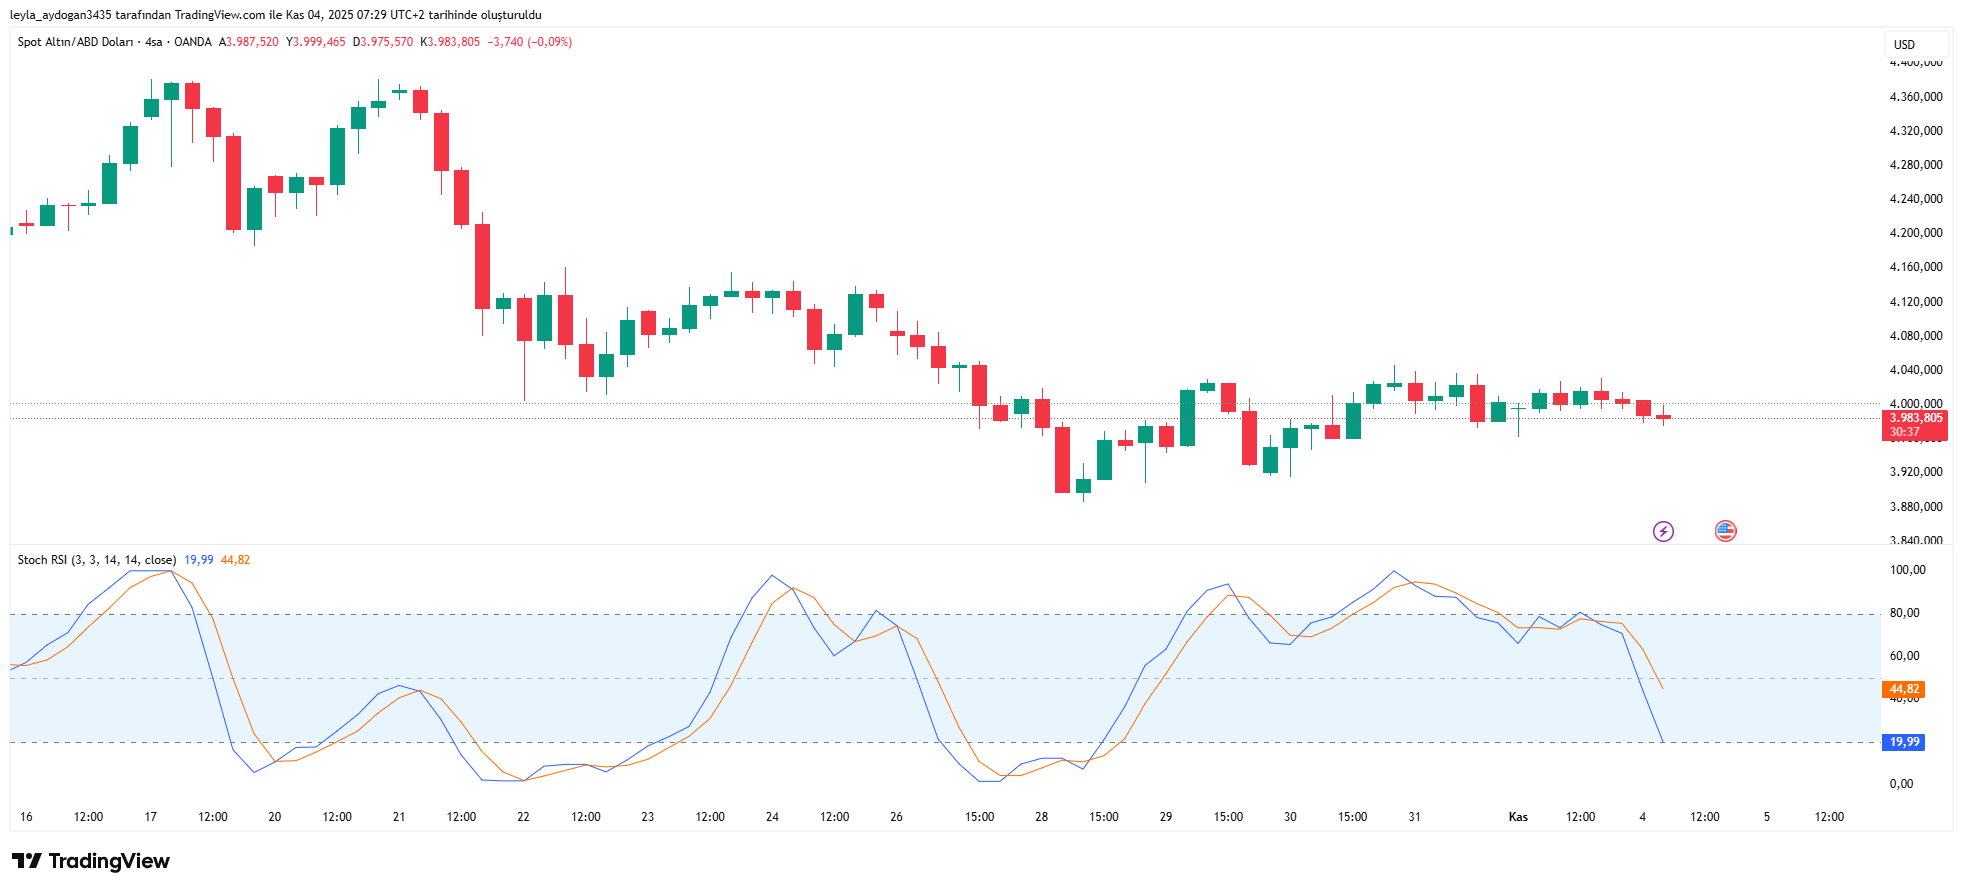Click the closing price value K3.983,805

point(450,42)
